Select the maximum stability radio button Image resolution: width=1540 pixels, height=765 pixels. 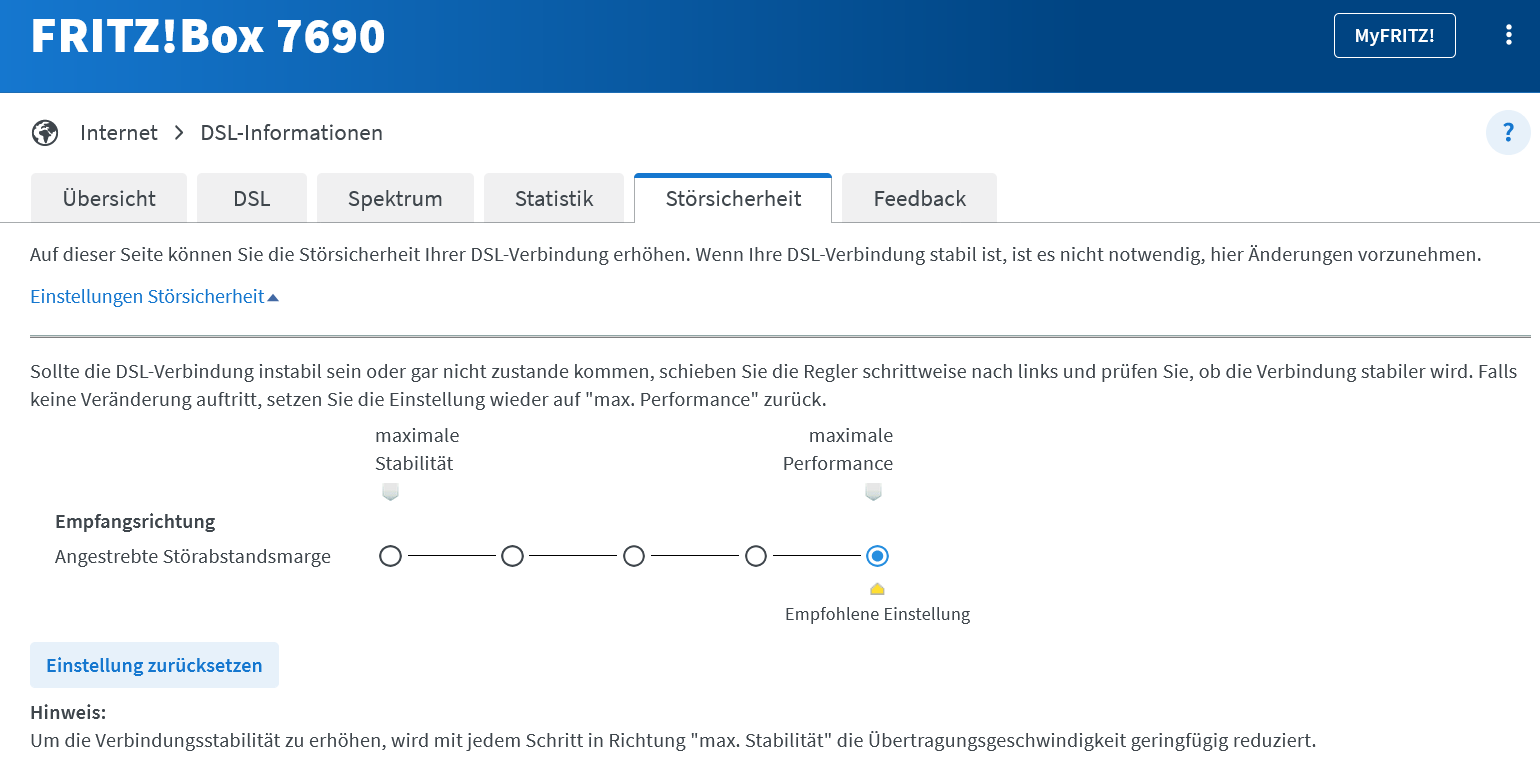pos(391,556)
